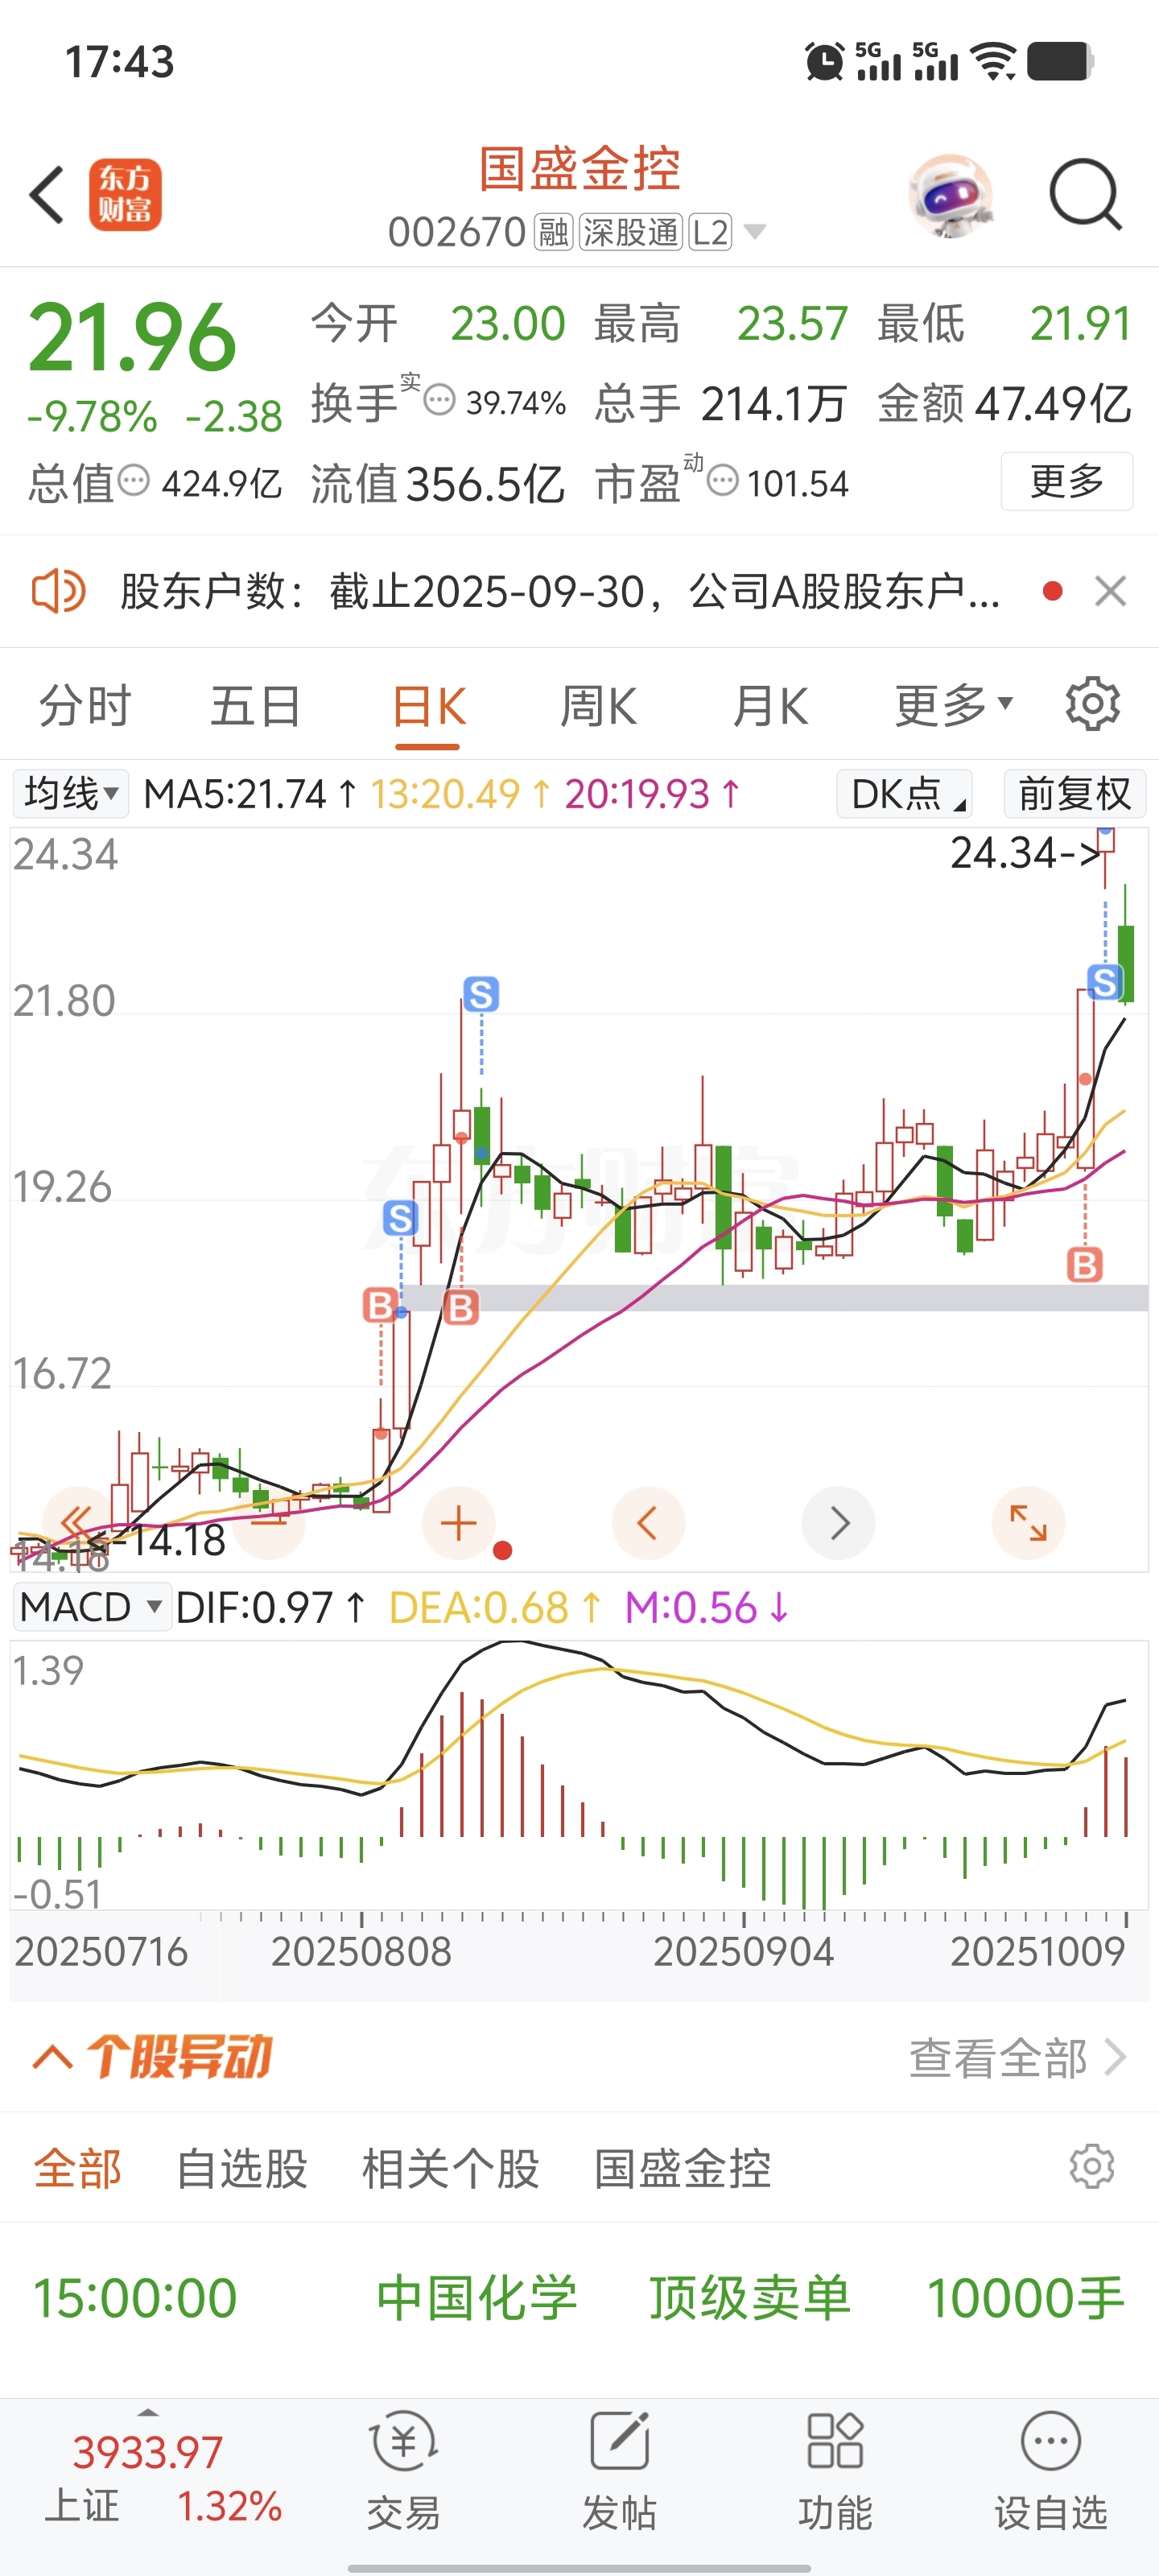Tap the 24.34 high price label

[x=1025, y=853]
